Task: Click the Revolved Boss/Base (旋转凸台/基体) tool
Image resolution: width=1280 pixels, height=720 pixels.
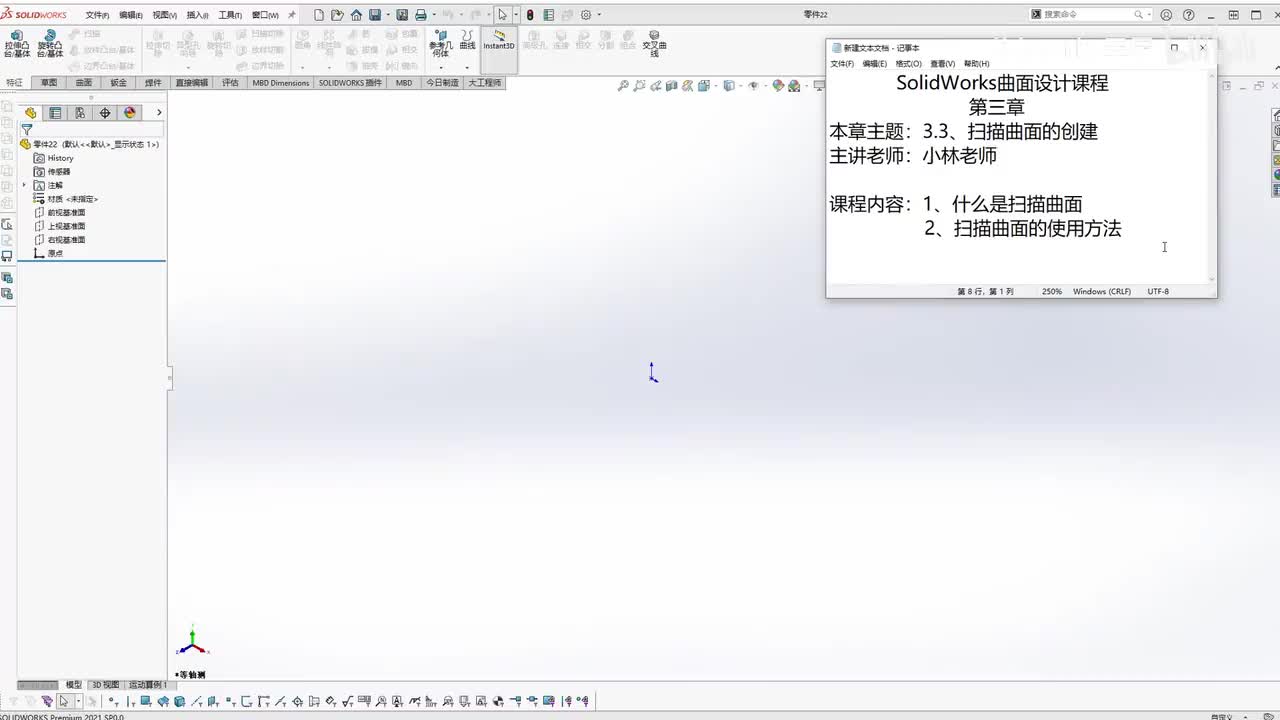Action: coord(49,44)
